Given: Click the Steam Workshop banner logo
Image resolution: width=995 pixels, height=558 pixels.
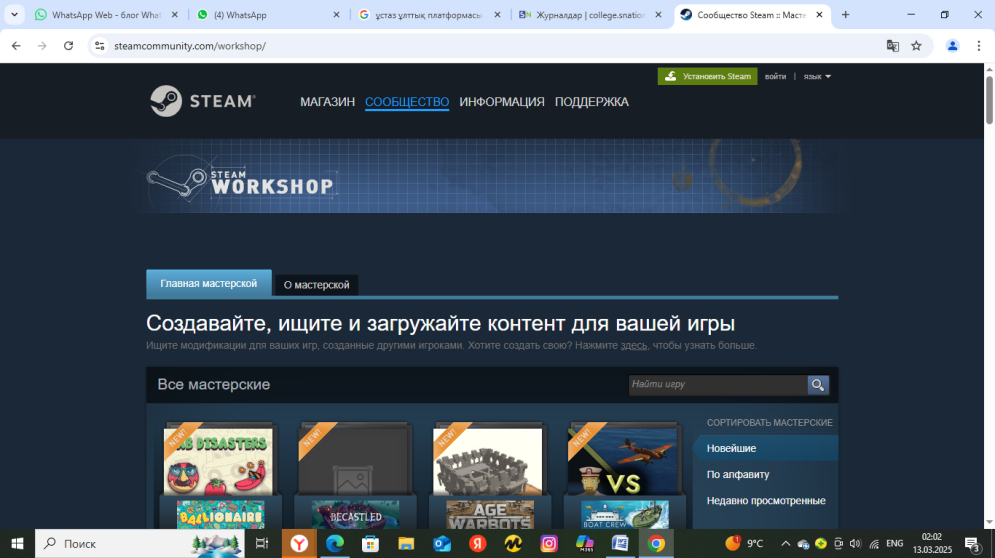Looking at the screenshot, I should [241, 182].
